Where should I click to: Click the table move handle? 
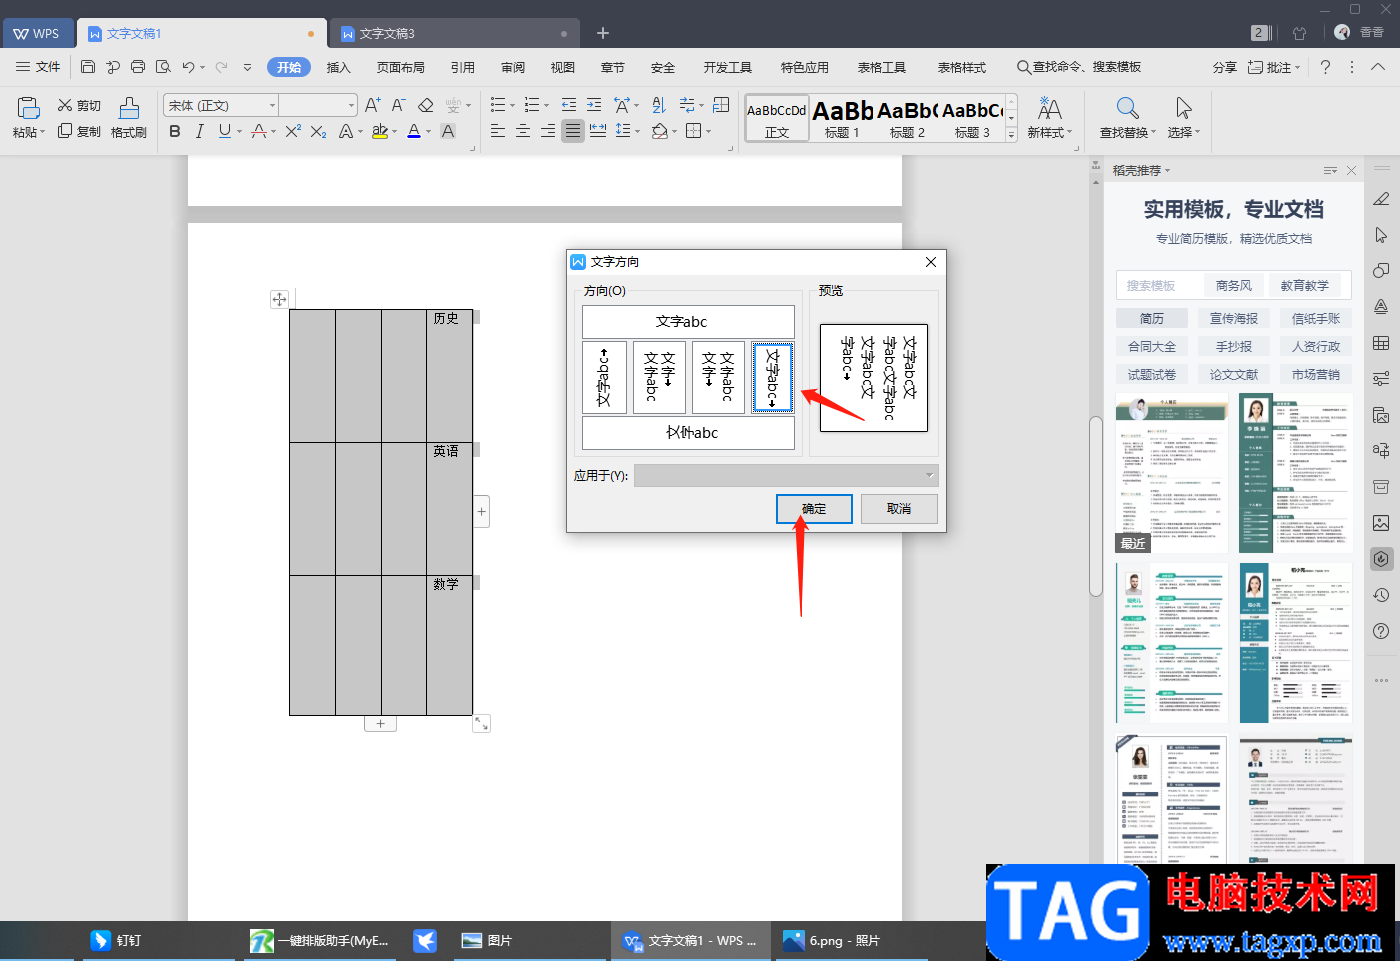[279, 299]
